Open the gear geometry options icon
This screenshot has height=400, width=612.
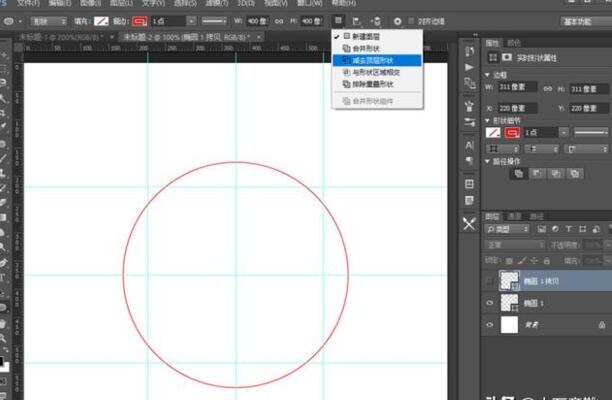point(397,21)
